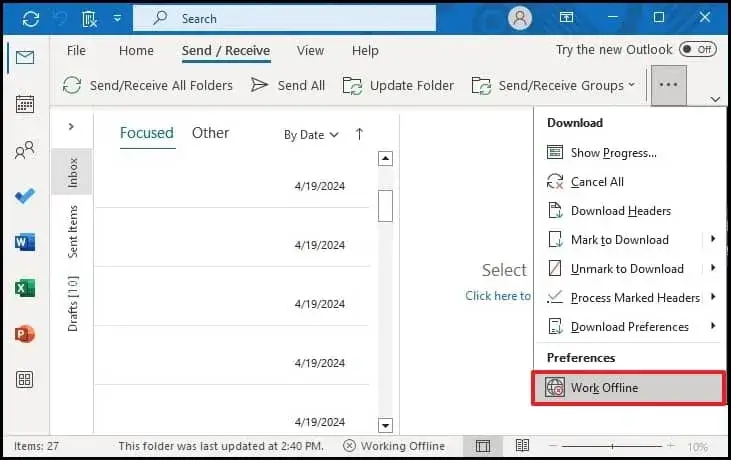
Task: Click the message list scroll-up arrow
Action: (x=385, y=158)
